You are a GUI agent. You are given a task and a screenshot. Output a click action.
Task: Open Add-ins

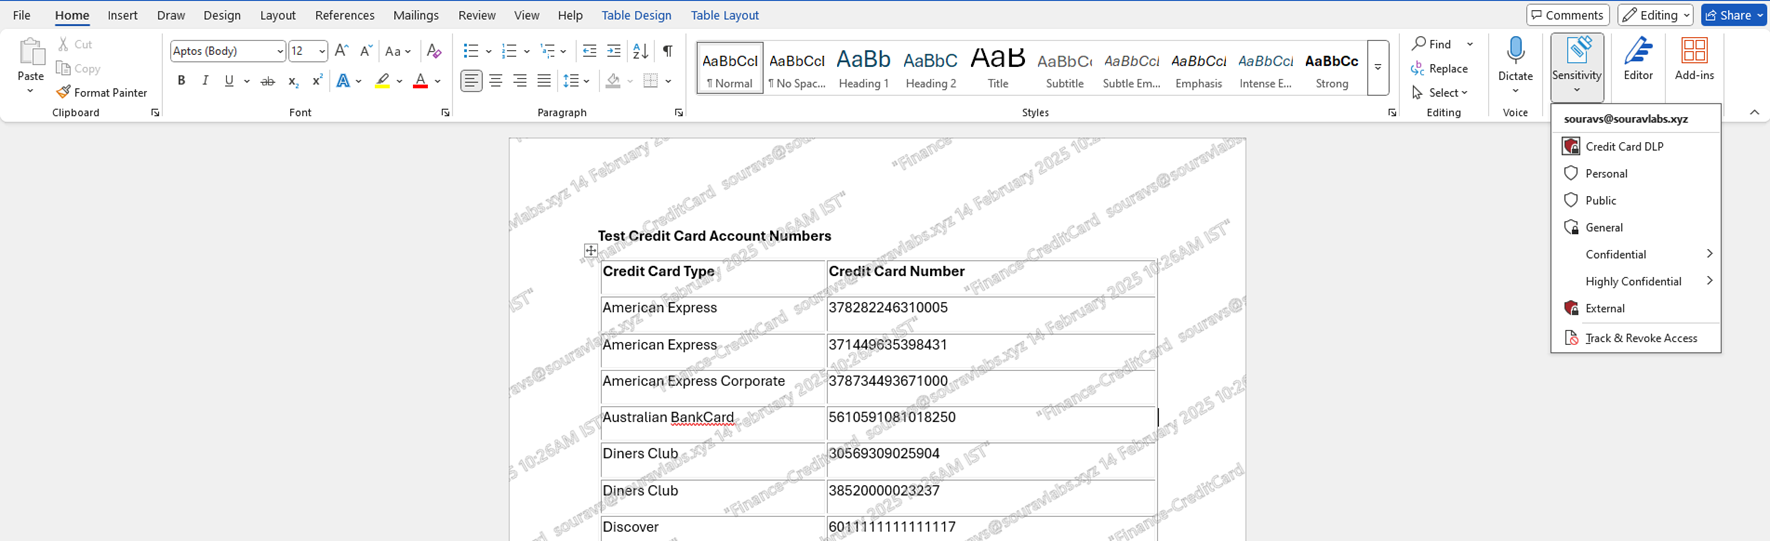point(1694,59)
